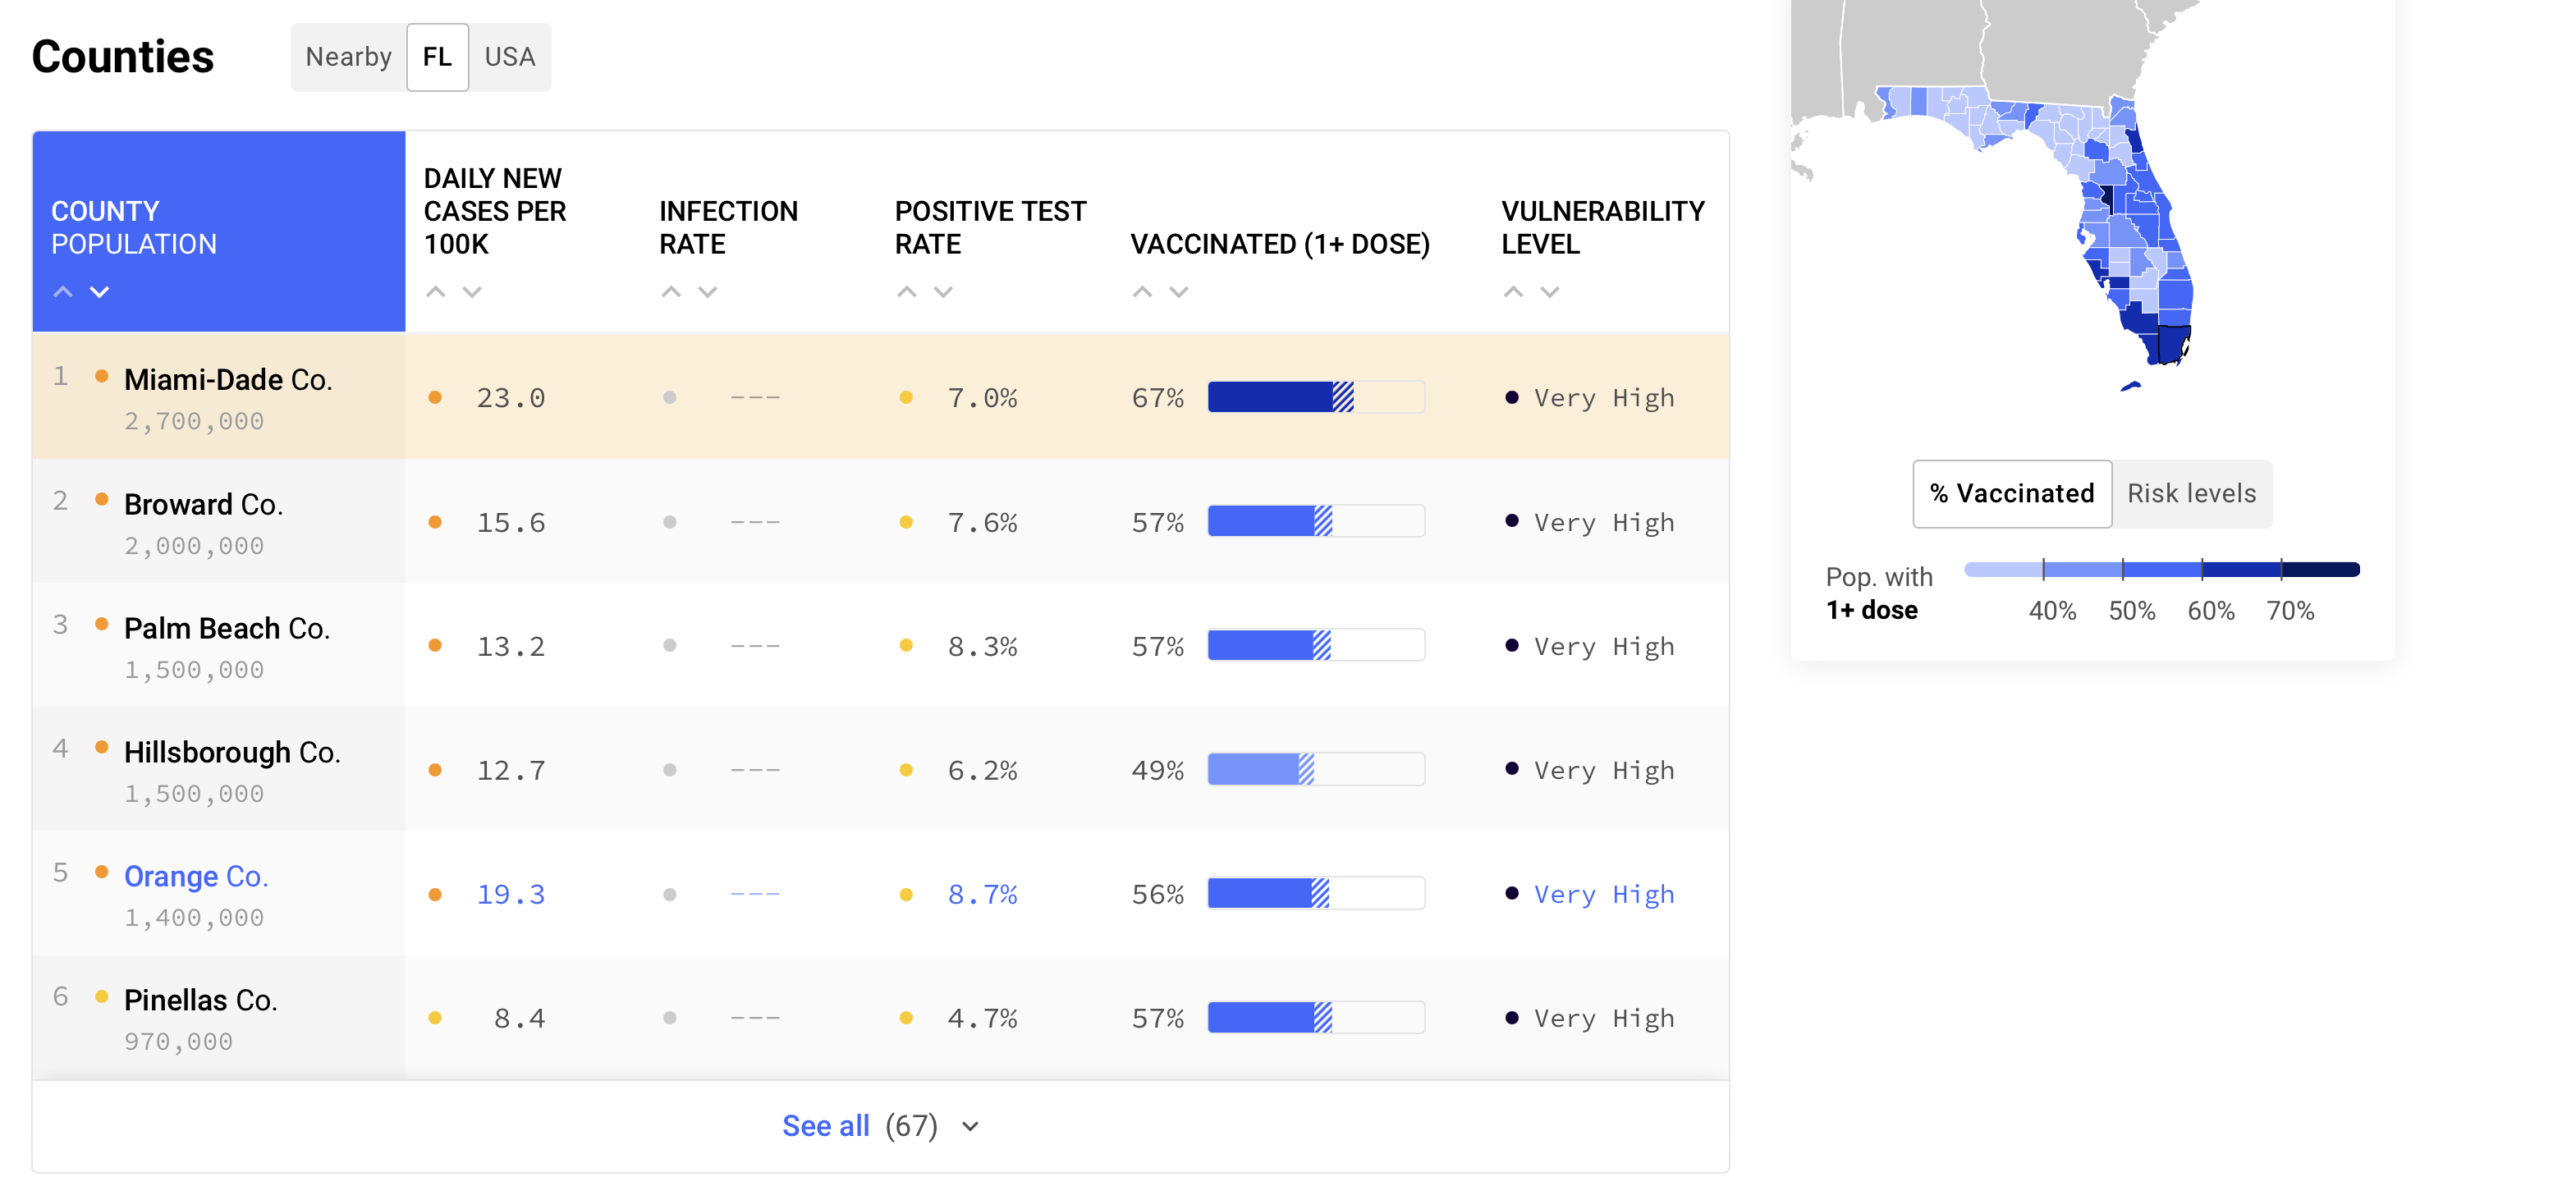
Task: Click Hillsborough 49% vaccination bar
Action: (x=1316, y=769)
